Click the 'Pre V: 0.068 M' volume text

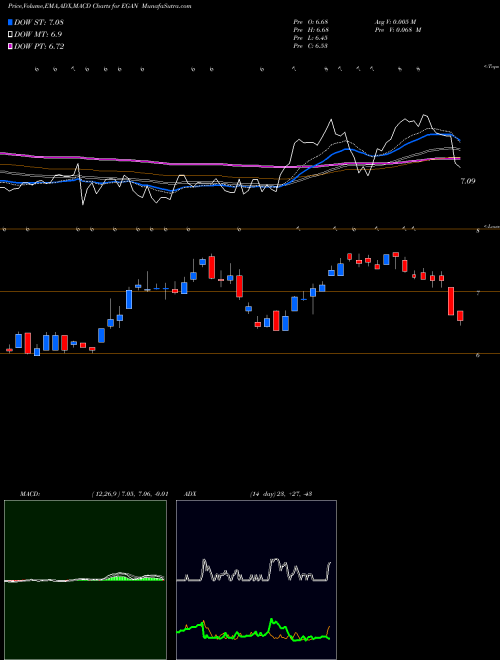pos(397,30)
